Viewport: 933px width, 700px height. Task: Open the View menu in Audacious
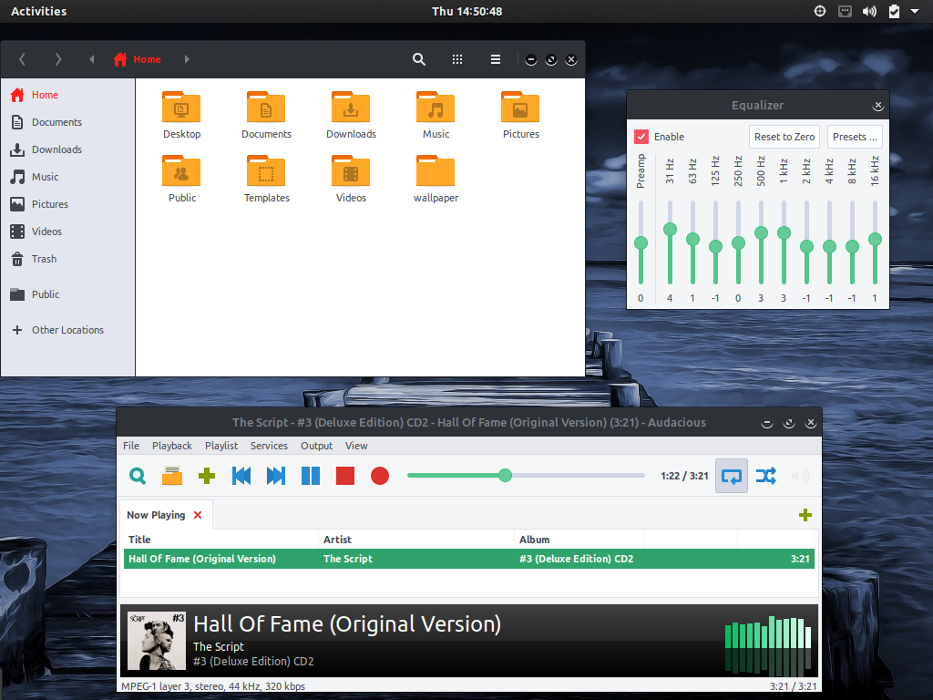point(356,446)
